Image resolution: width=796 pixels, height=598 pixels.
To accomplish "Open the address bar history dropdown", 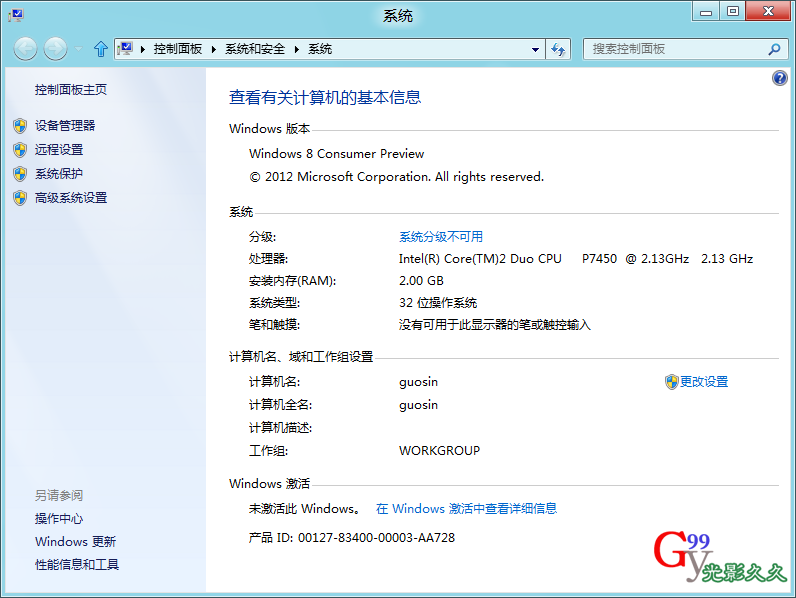I will click(535, 49).
